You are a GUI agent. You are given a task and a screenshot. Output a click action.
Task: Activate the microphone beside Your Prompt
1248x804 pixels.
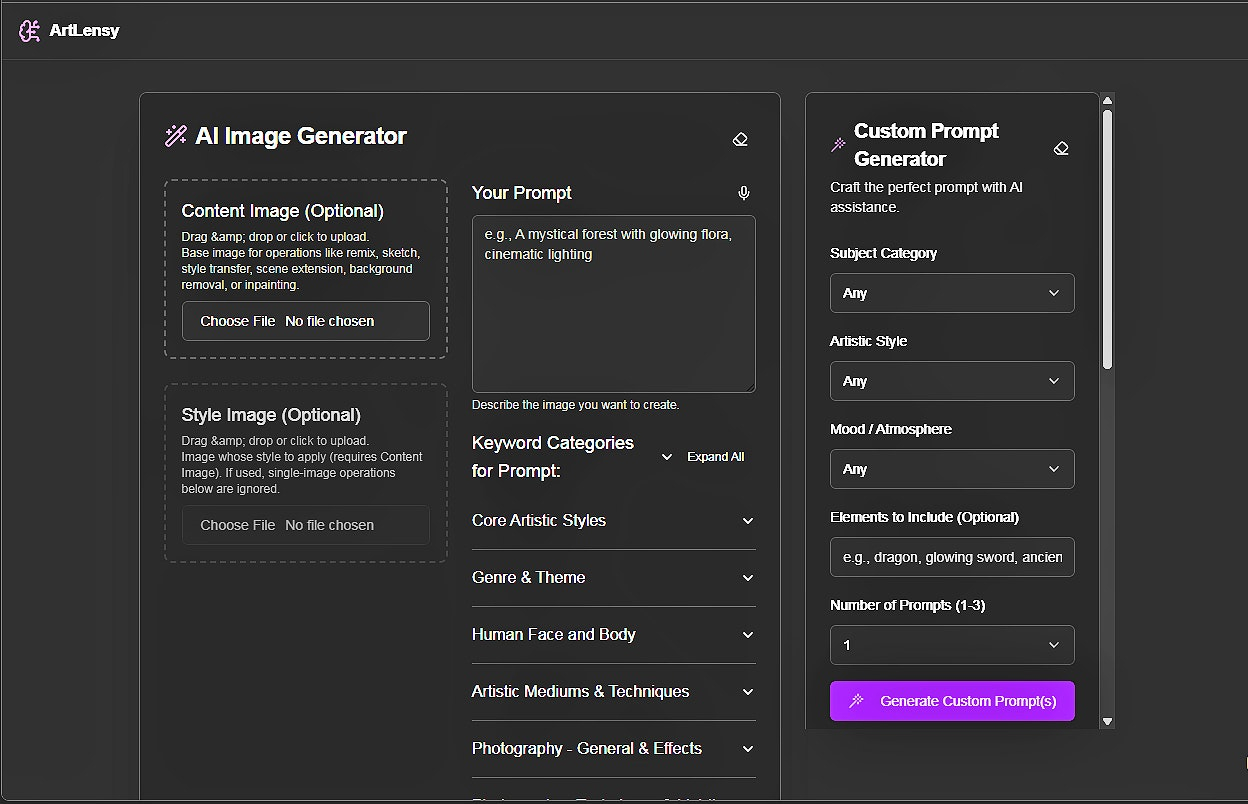click(743, 193)
